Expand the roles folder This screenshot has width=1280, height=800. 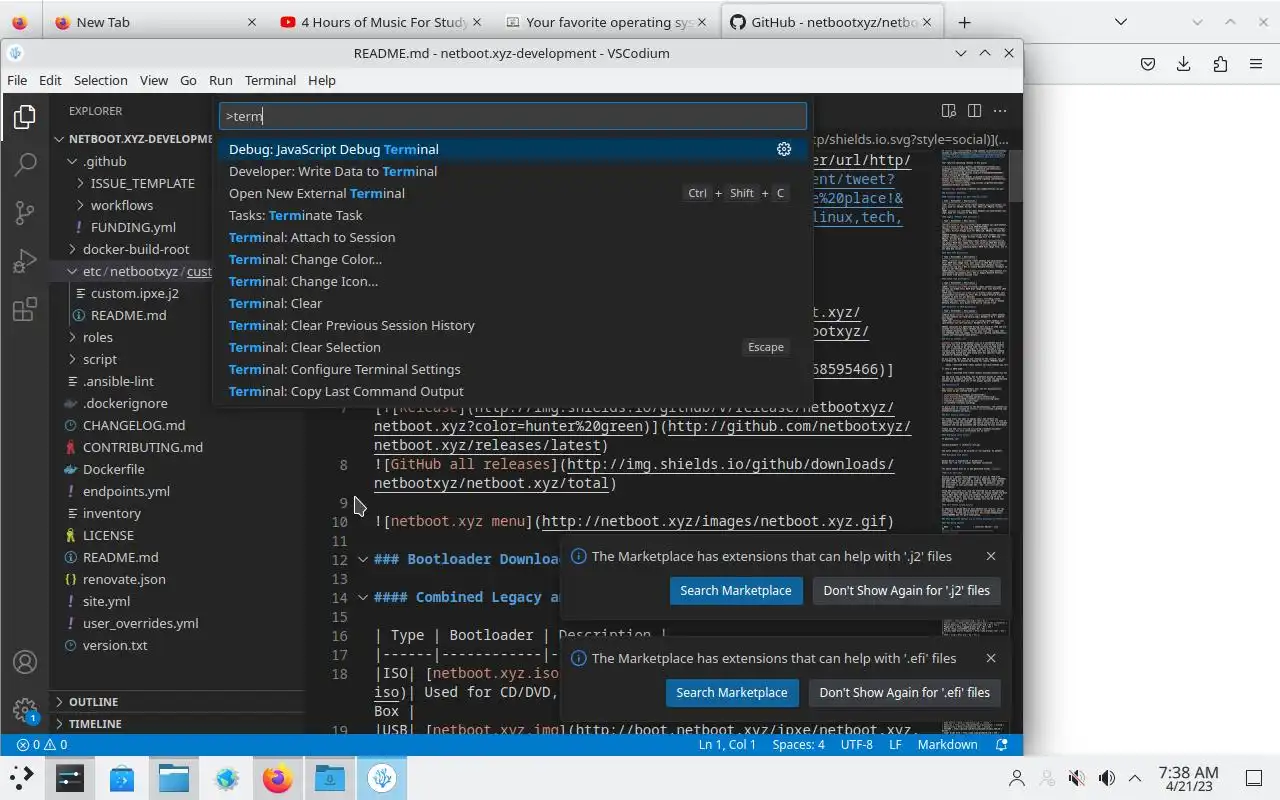(72, 337)
